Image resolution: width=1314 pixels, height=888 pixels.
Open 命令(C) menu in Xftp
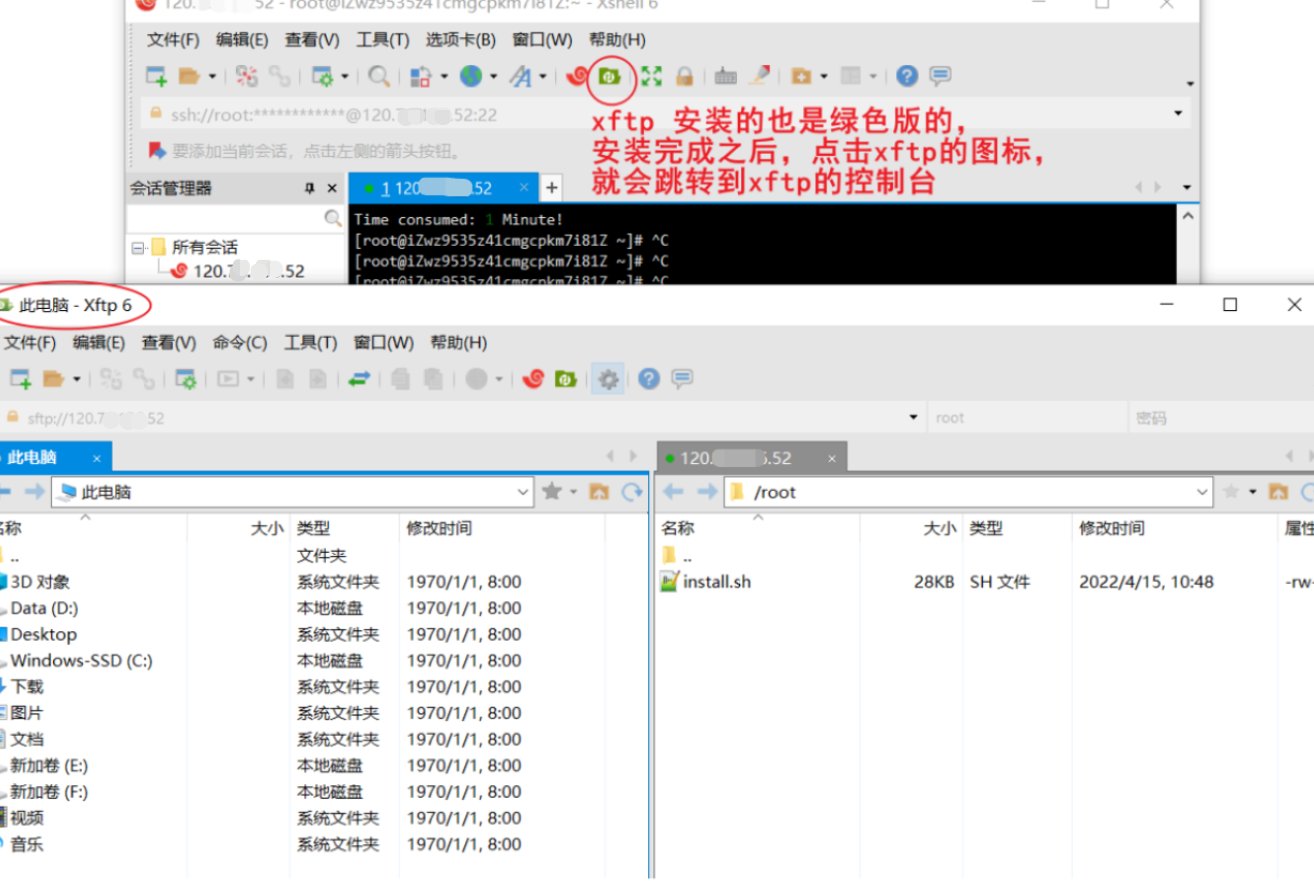240,343
